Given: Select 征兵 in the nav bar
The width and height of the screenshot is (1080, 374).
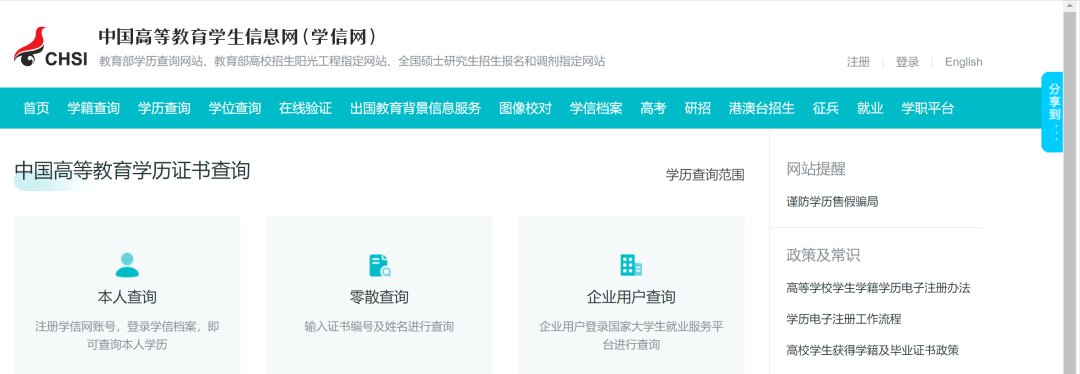Looking at the screenshot, I should click(826, 108).
